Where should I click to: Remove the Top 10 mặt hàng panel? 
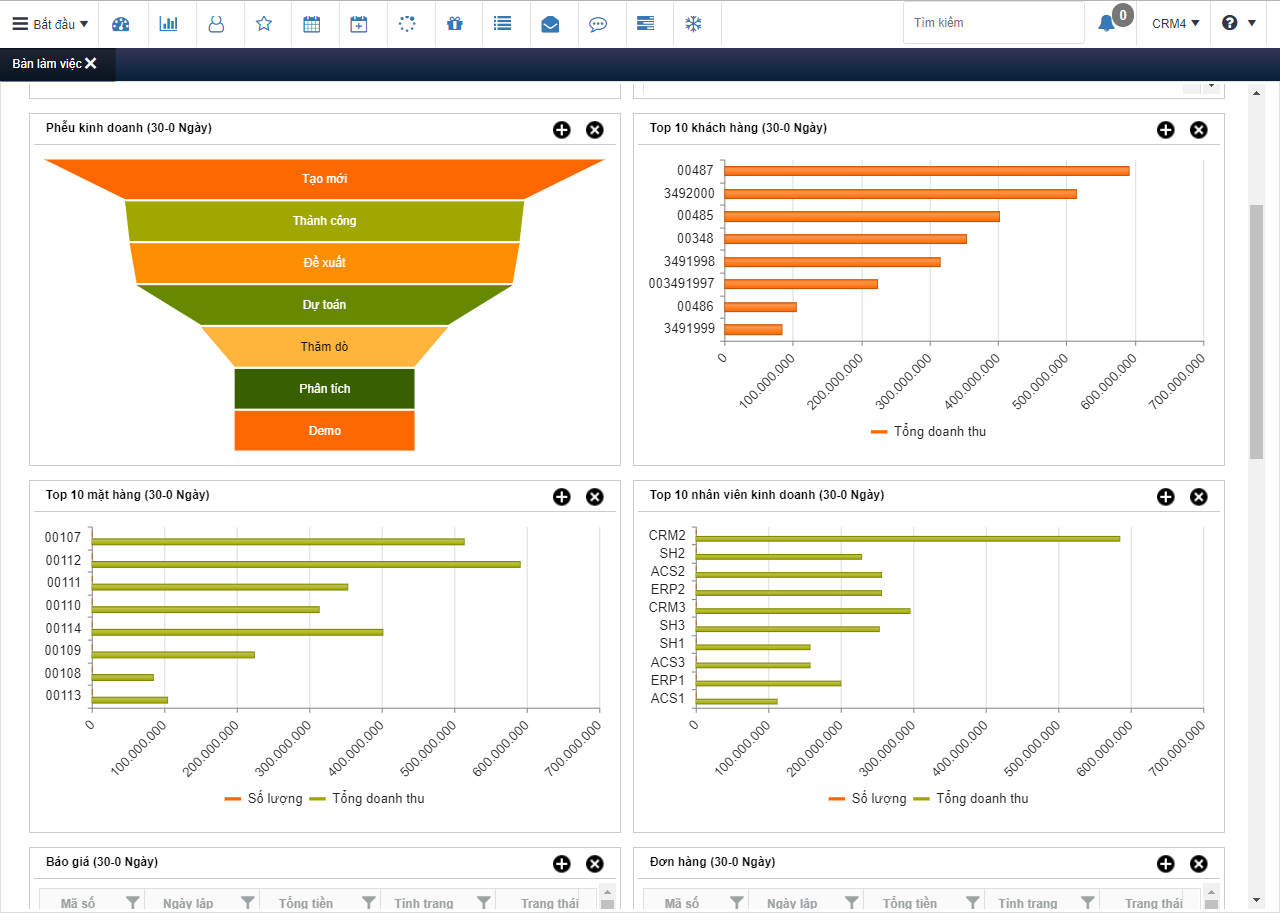click(595, 497)
